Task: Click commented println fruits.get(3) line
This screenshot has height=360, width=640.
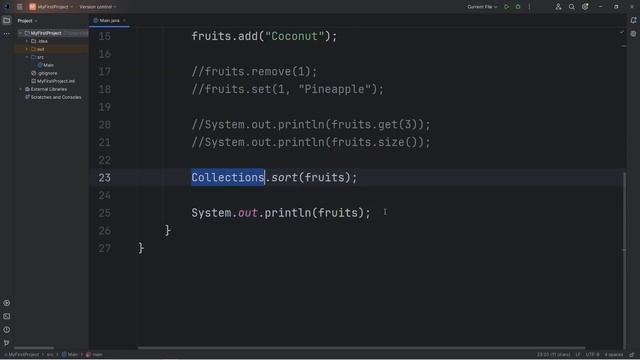Action: (311, 124)
